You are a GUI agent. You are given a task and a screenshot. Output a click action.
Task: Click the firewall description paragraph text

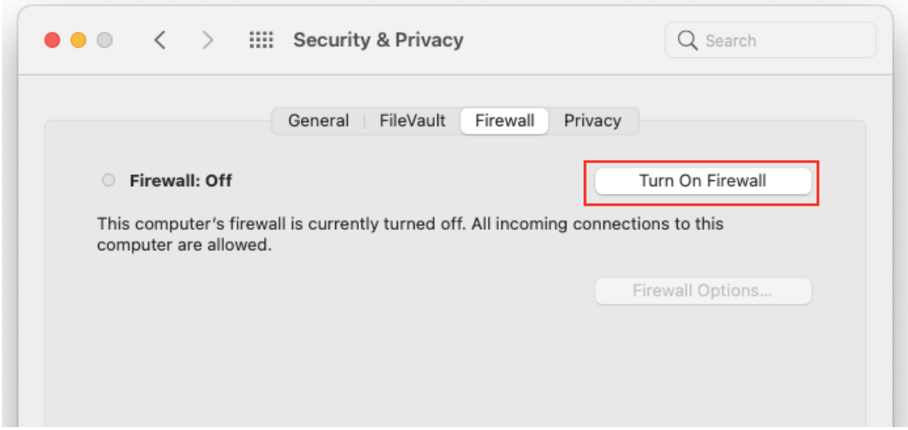click(x=410, y=234)
